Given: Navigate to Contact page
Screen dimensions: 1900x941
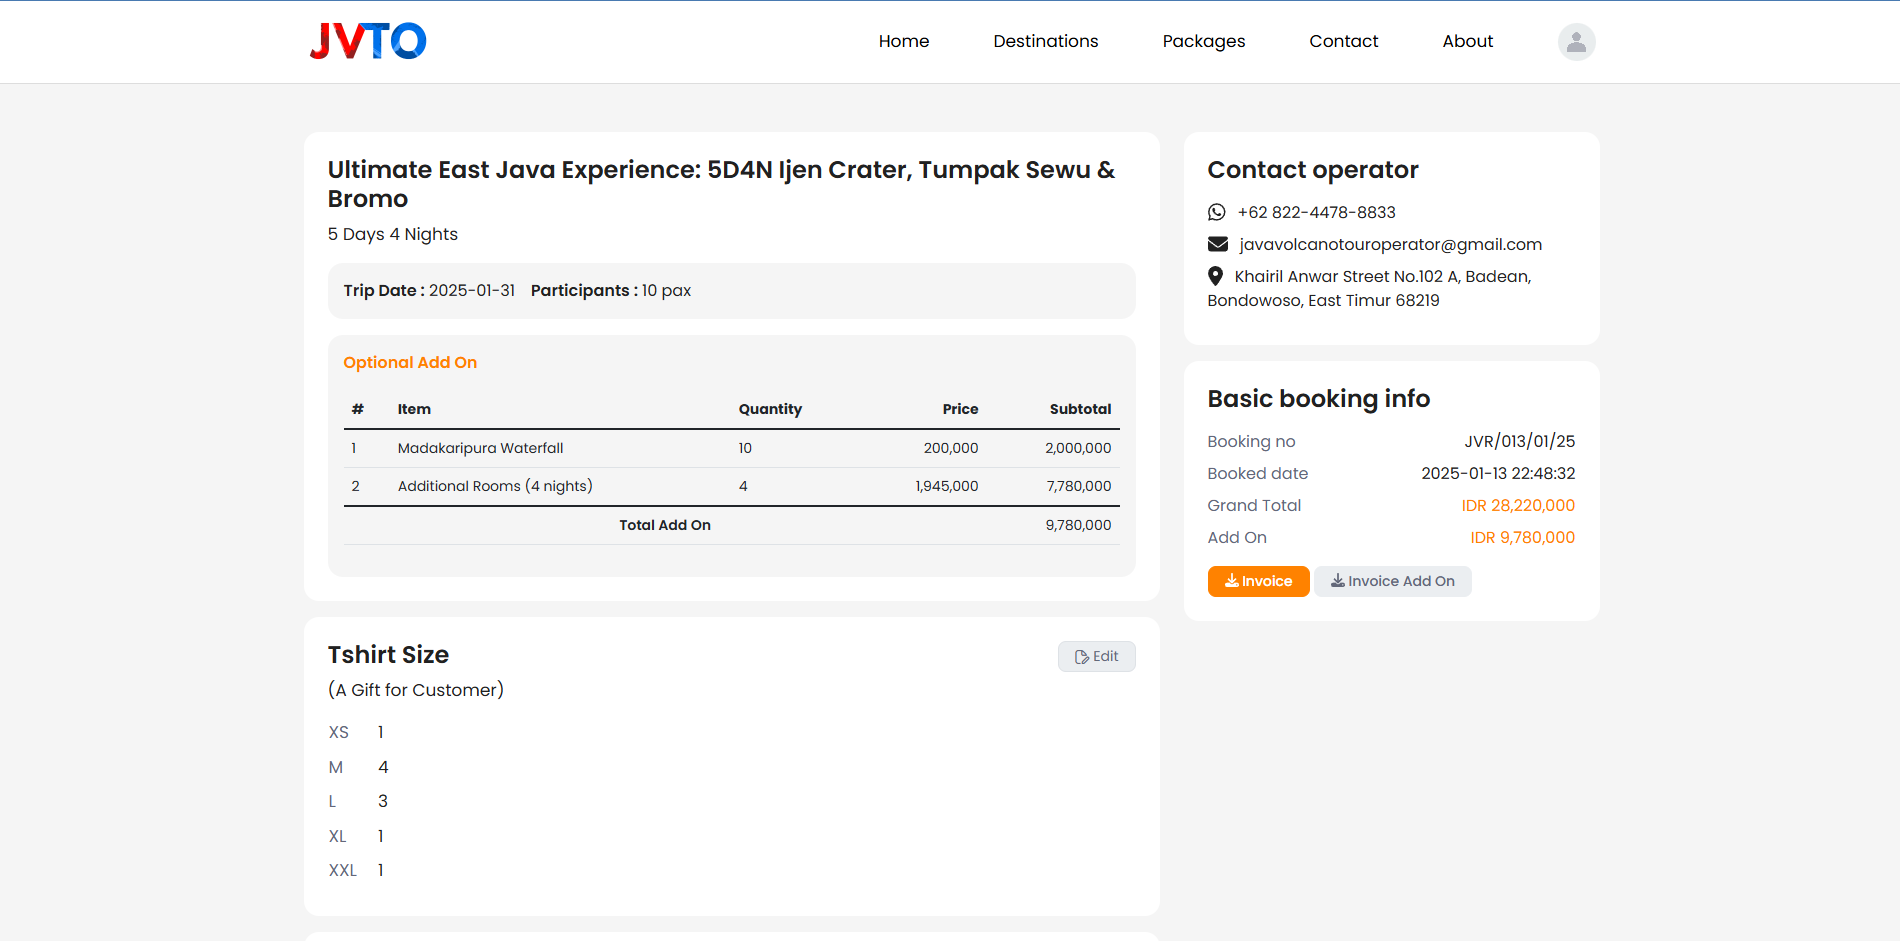Looking at the screenshot, I should [x=1343, y=41].
